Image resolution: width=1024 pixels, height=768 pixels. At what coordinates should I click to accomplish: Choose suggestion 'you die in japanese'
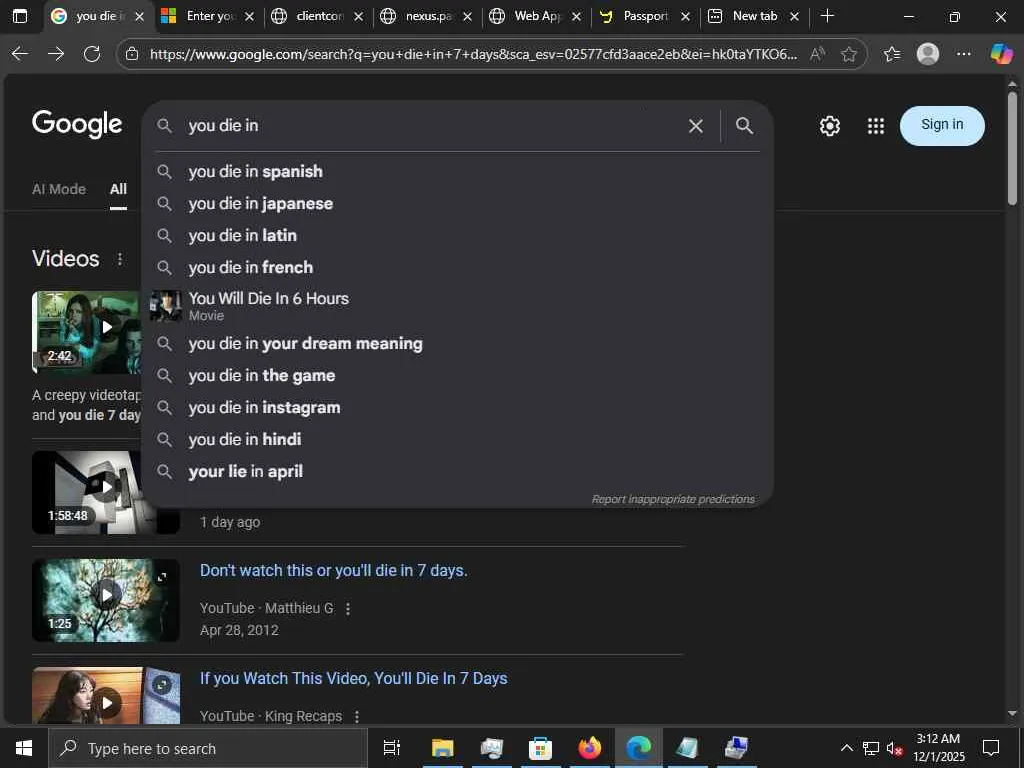(x=458, y=203)
